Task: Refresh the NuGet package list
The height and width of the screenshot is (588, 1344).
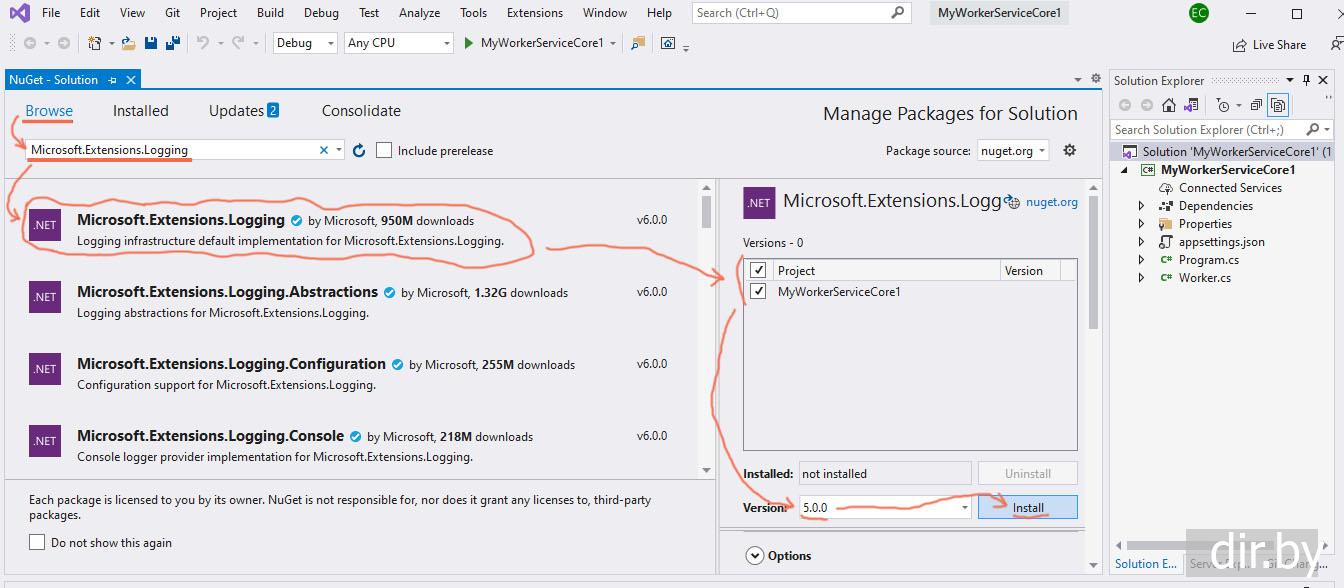Action: tap(359, 151)
